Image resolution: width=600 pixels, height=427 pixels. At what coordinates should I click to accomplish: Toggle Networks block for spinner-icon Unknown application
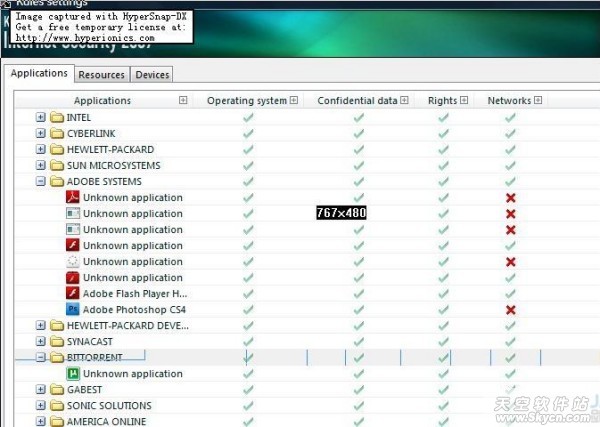point(510,262)
